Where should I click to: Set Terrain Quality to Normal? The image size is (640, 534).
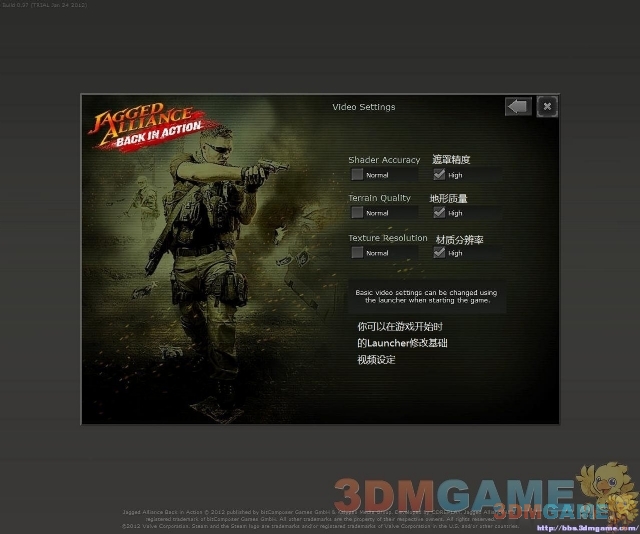357,213
